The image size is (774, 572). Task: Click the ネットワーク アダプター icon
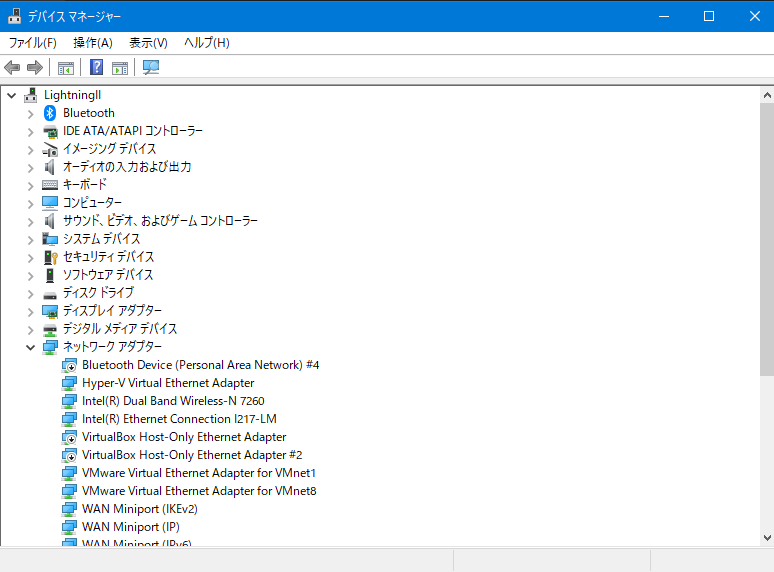coord(50,347)
